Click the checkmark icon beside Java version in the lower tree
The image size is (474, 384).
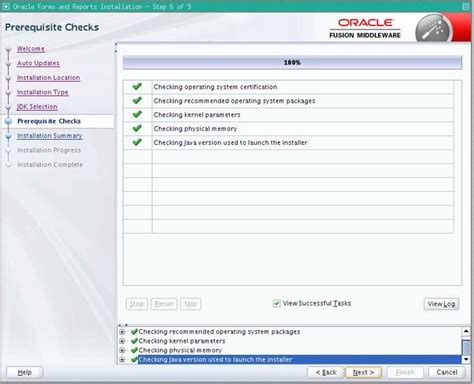pos(134,360)
